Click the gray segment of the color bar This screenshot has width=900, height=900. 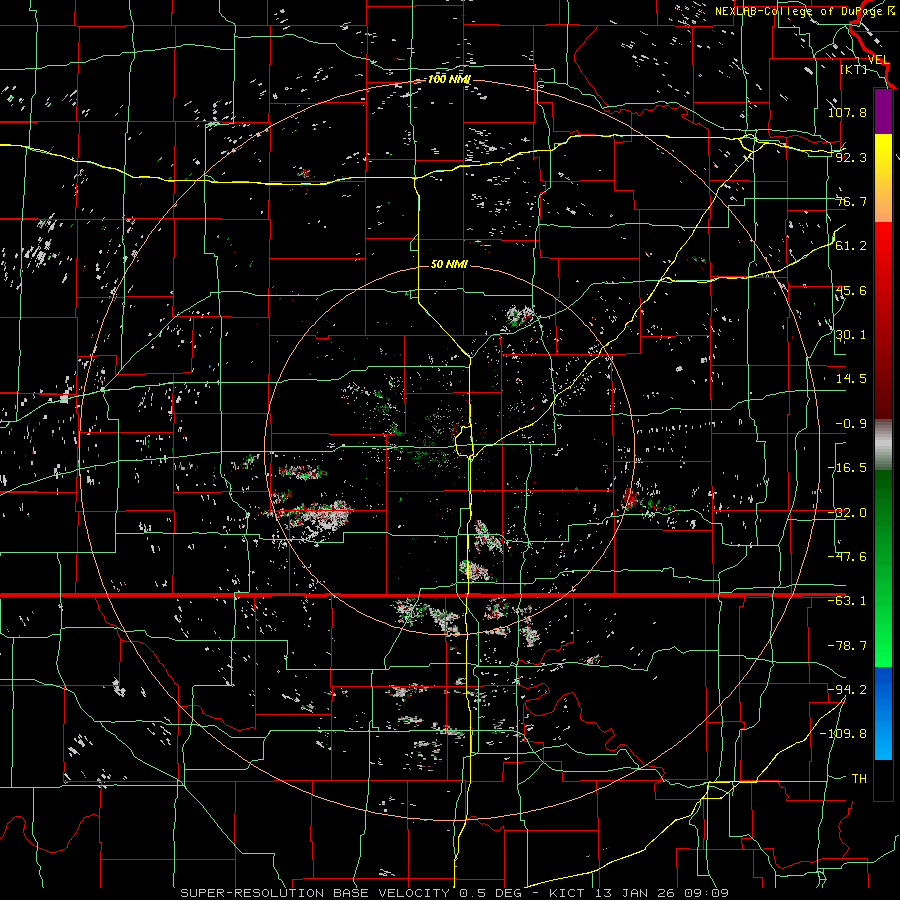pos(883,445)
